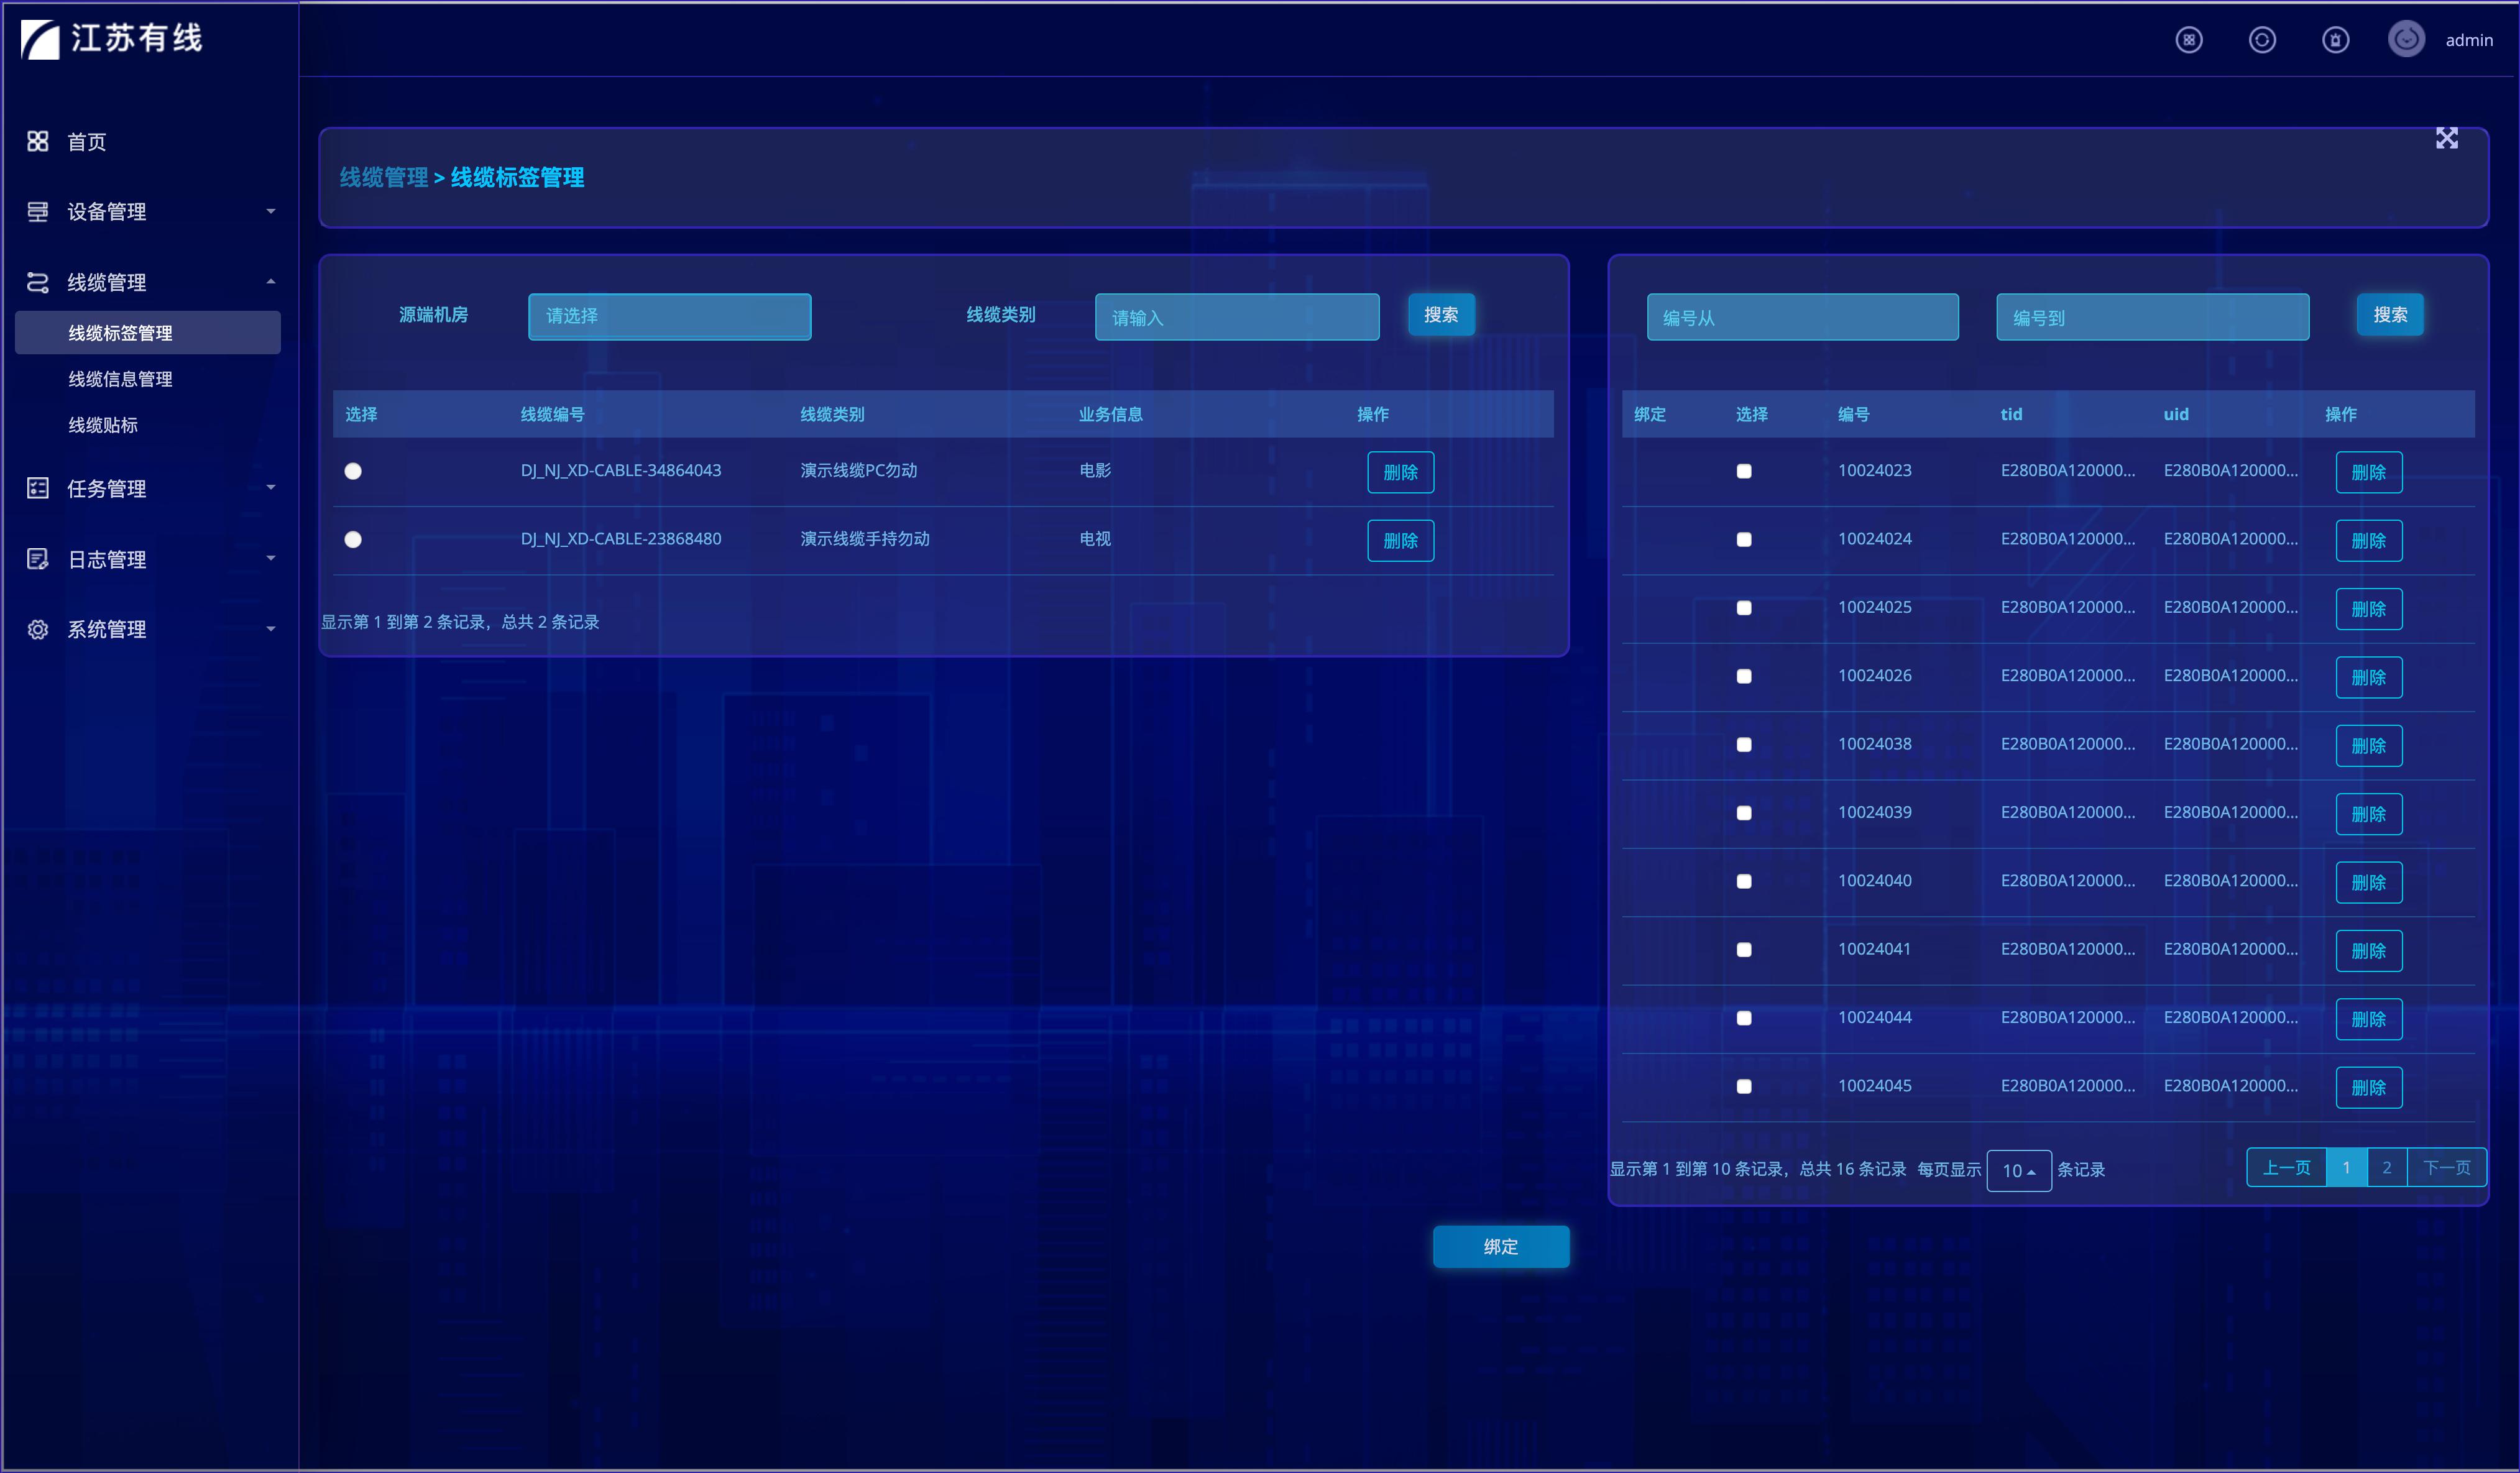Check the box for tag 10024045
The width and height of the screenshot is (2520, 1473).
tap(1744, 1086)
